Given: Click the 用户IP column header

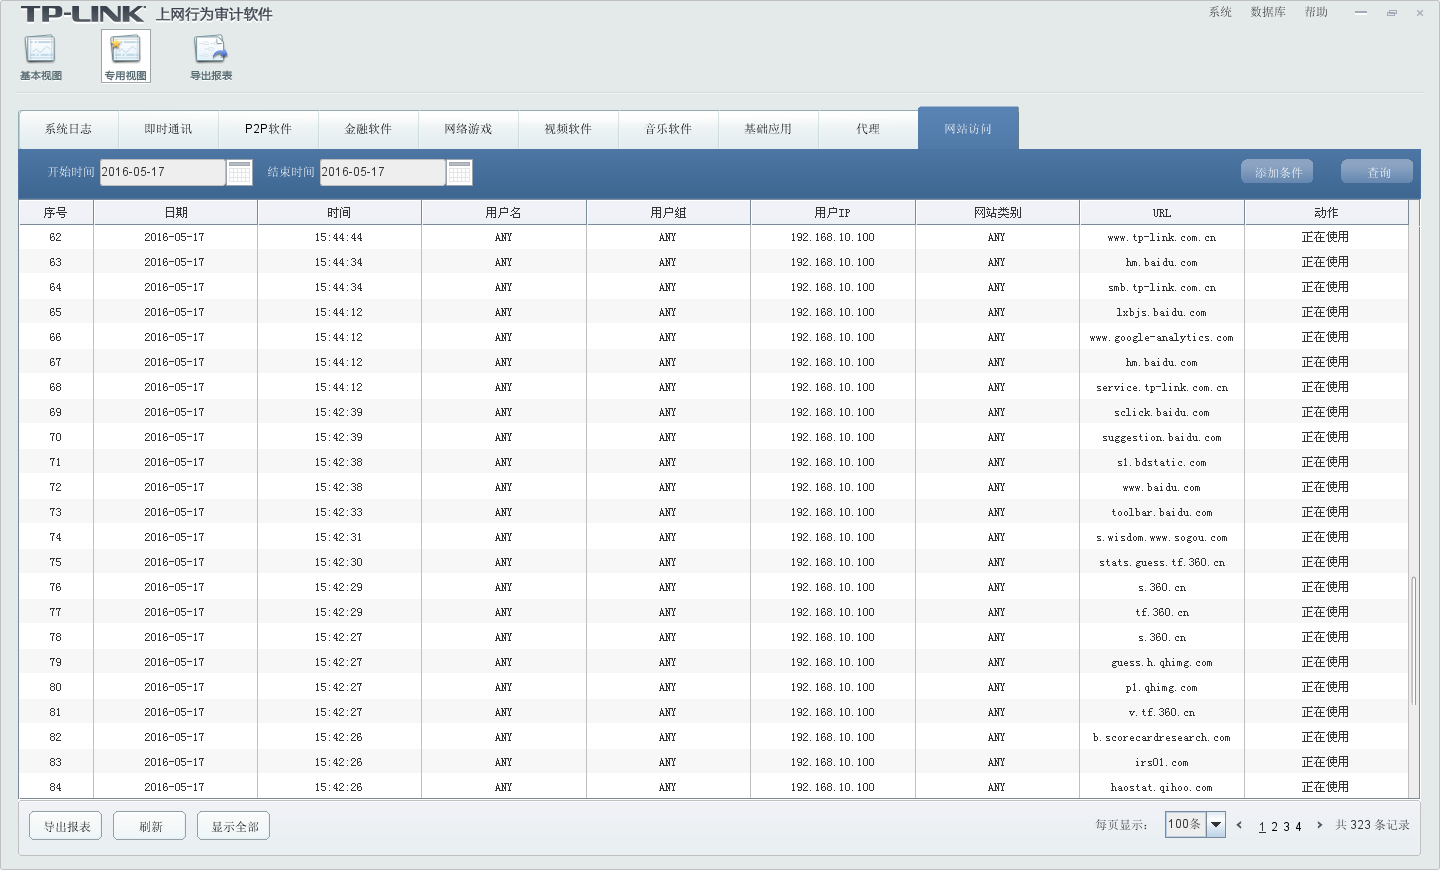Looking at the screenshot, I should point(832,212).
